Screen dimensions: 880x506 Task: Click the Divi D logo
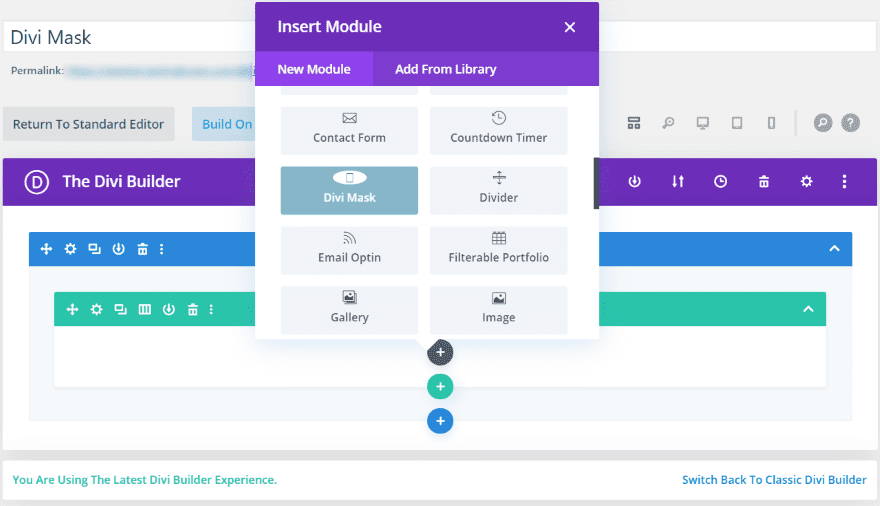coord(36,182)
